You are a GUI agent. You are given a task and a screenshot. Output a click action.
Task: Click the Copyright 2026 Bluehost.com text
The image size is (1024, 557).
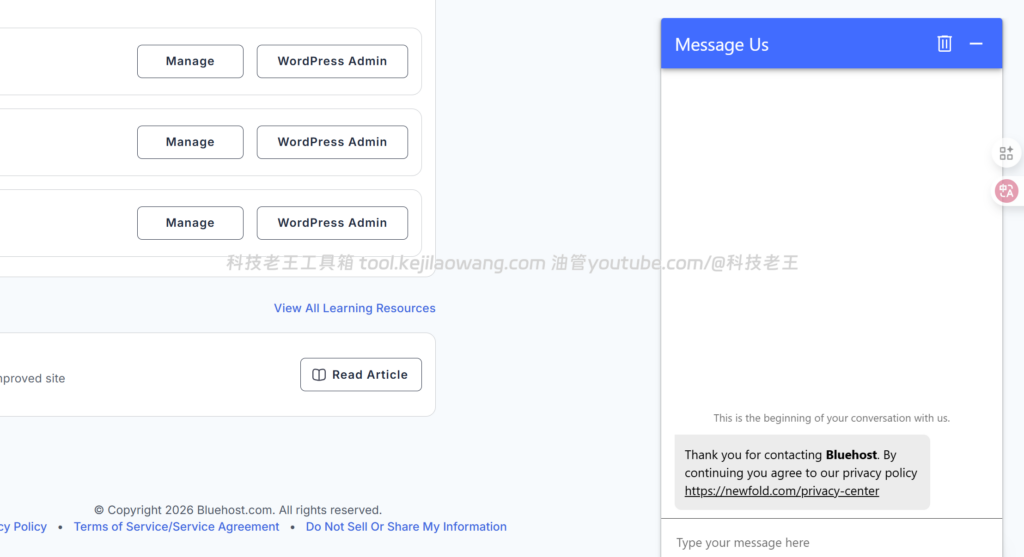click(x=238, y=510)
